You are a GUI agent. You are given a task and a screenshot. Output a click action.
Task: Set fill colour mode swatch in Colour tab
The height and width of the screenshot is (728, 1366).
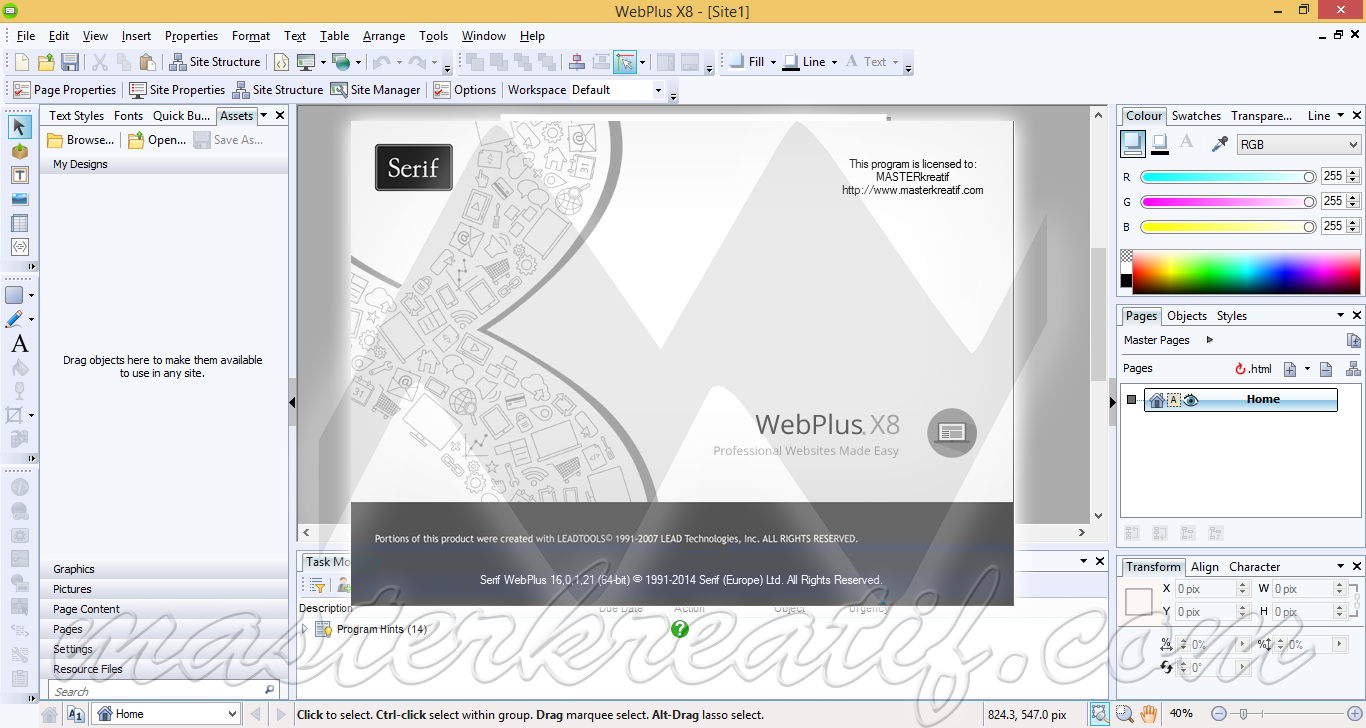pos(1133,144)
